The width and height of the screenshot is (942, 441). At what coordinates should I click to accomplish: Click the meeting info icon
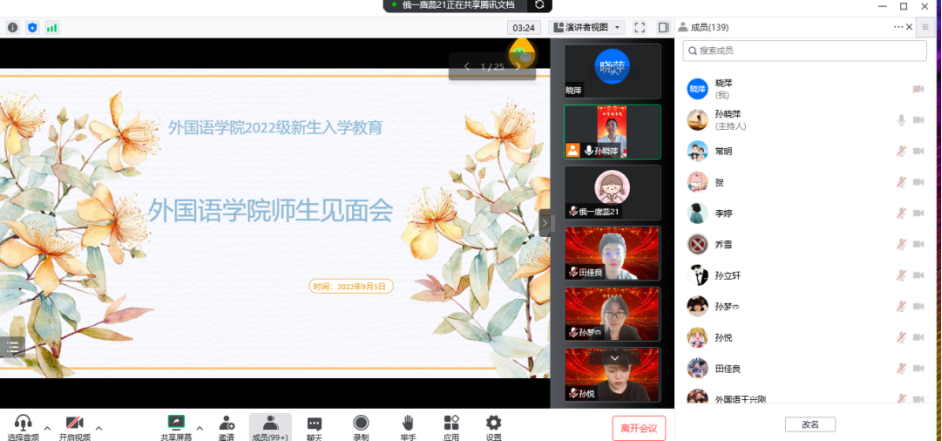13,27
